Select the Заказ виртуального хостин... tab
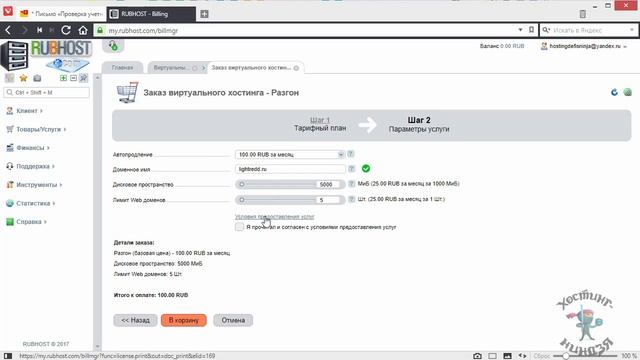Image resolution: width=640 pixels, height=360 pixels. (251, 68)
